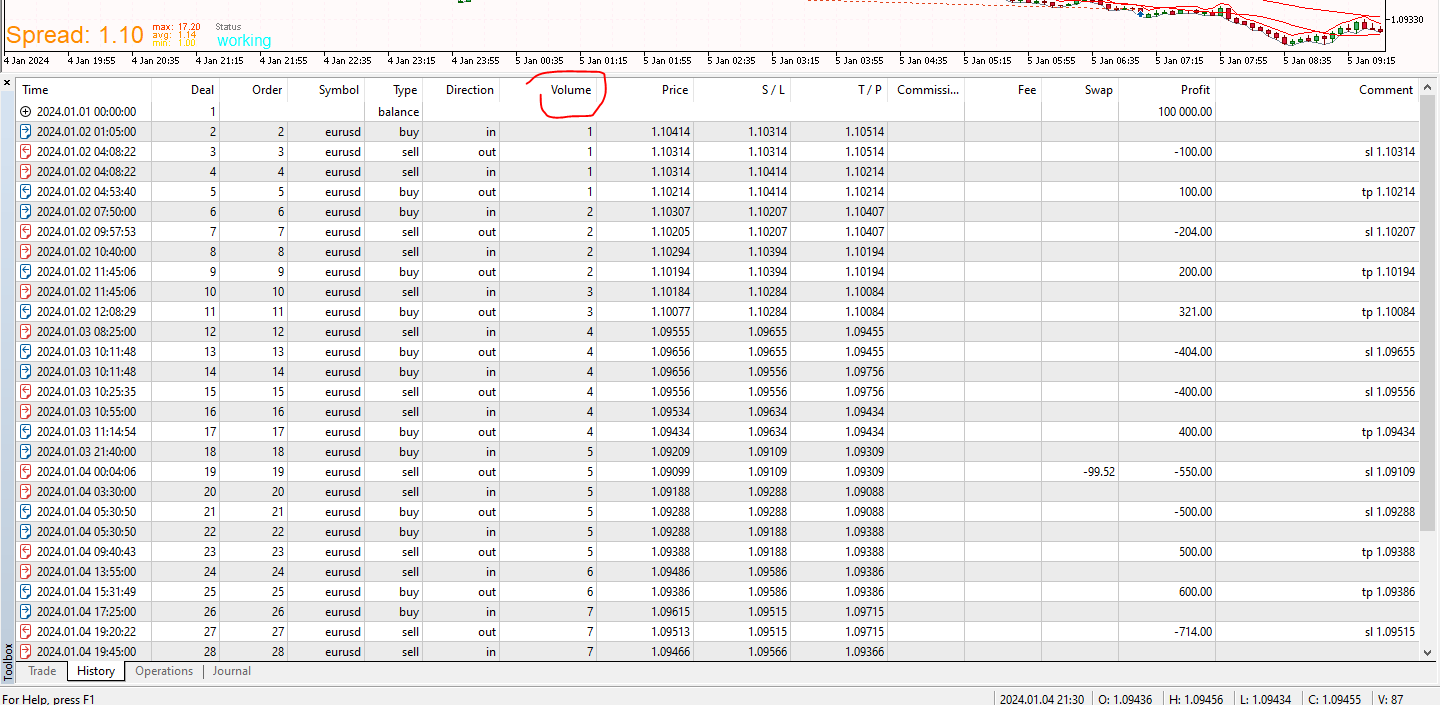This screenshot has width=1440, height=705.
Task: Click the Symbol column header
Action: click(326, 90)
